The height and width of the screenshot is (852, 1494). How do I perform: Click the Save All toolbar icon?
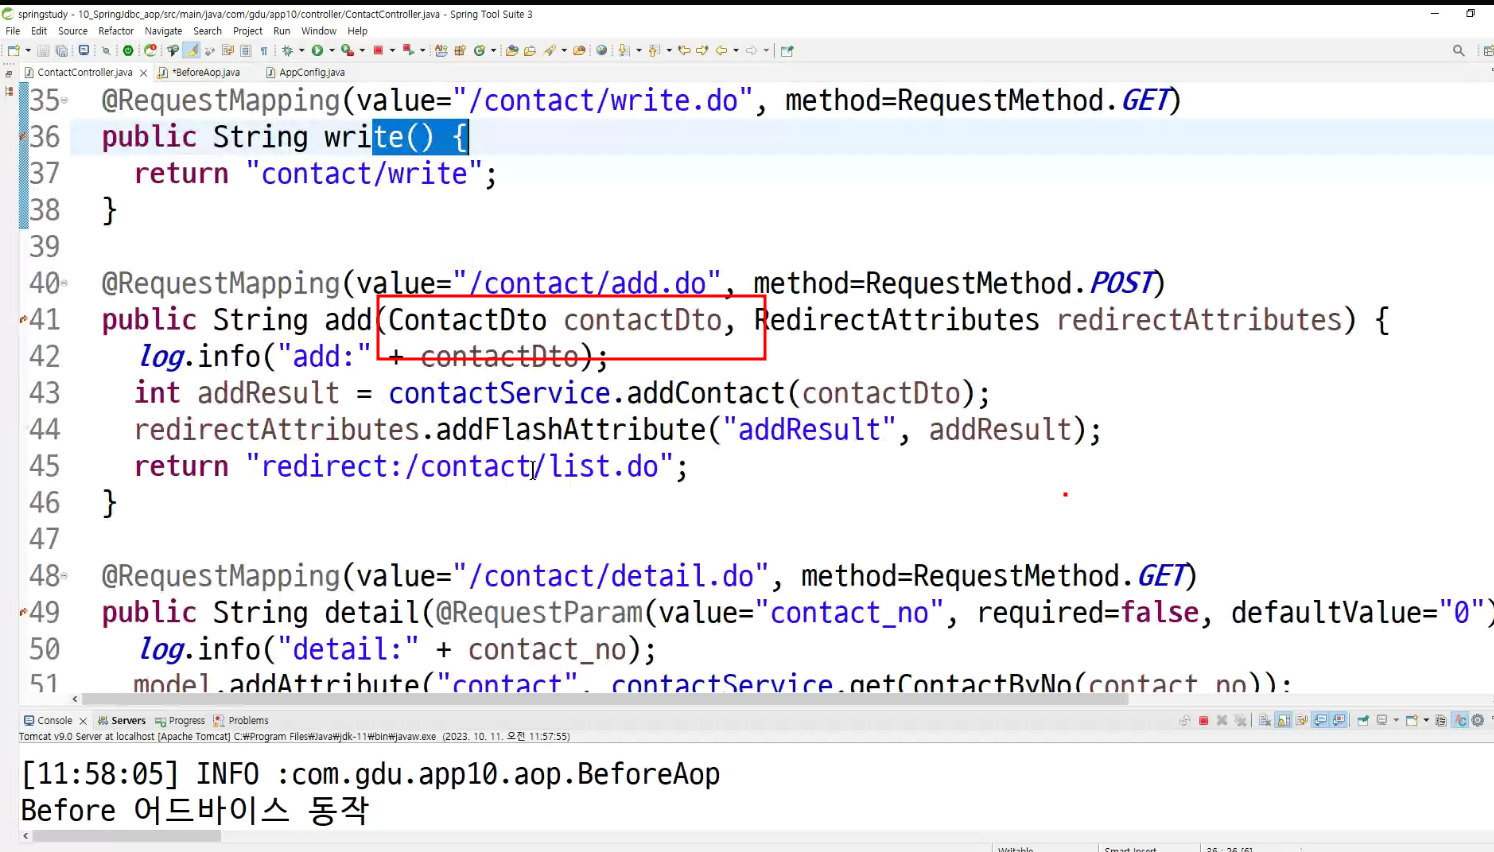click(x=62, y=50)
